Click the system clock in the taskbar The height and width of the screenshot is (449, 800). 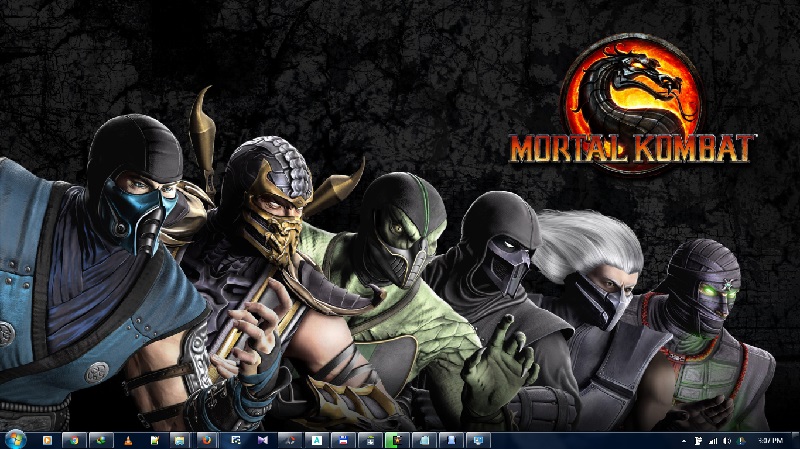[770, 440]
